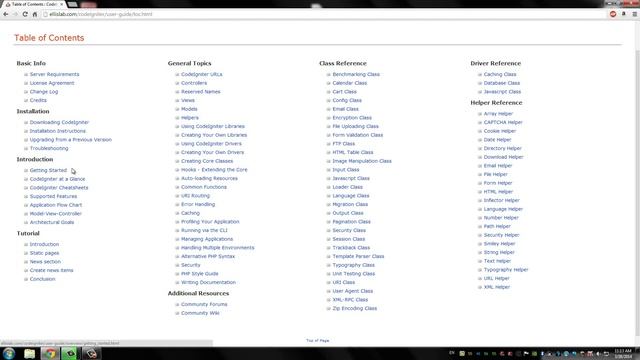Open Static pages tutorial link

(44, 253)
